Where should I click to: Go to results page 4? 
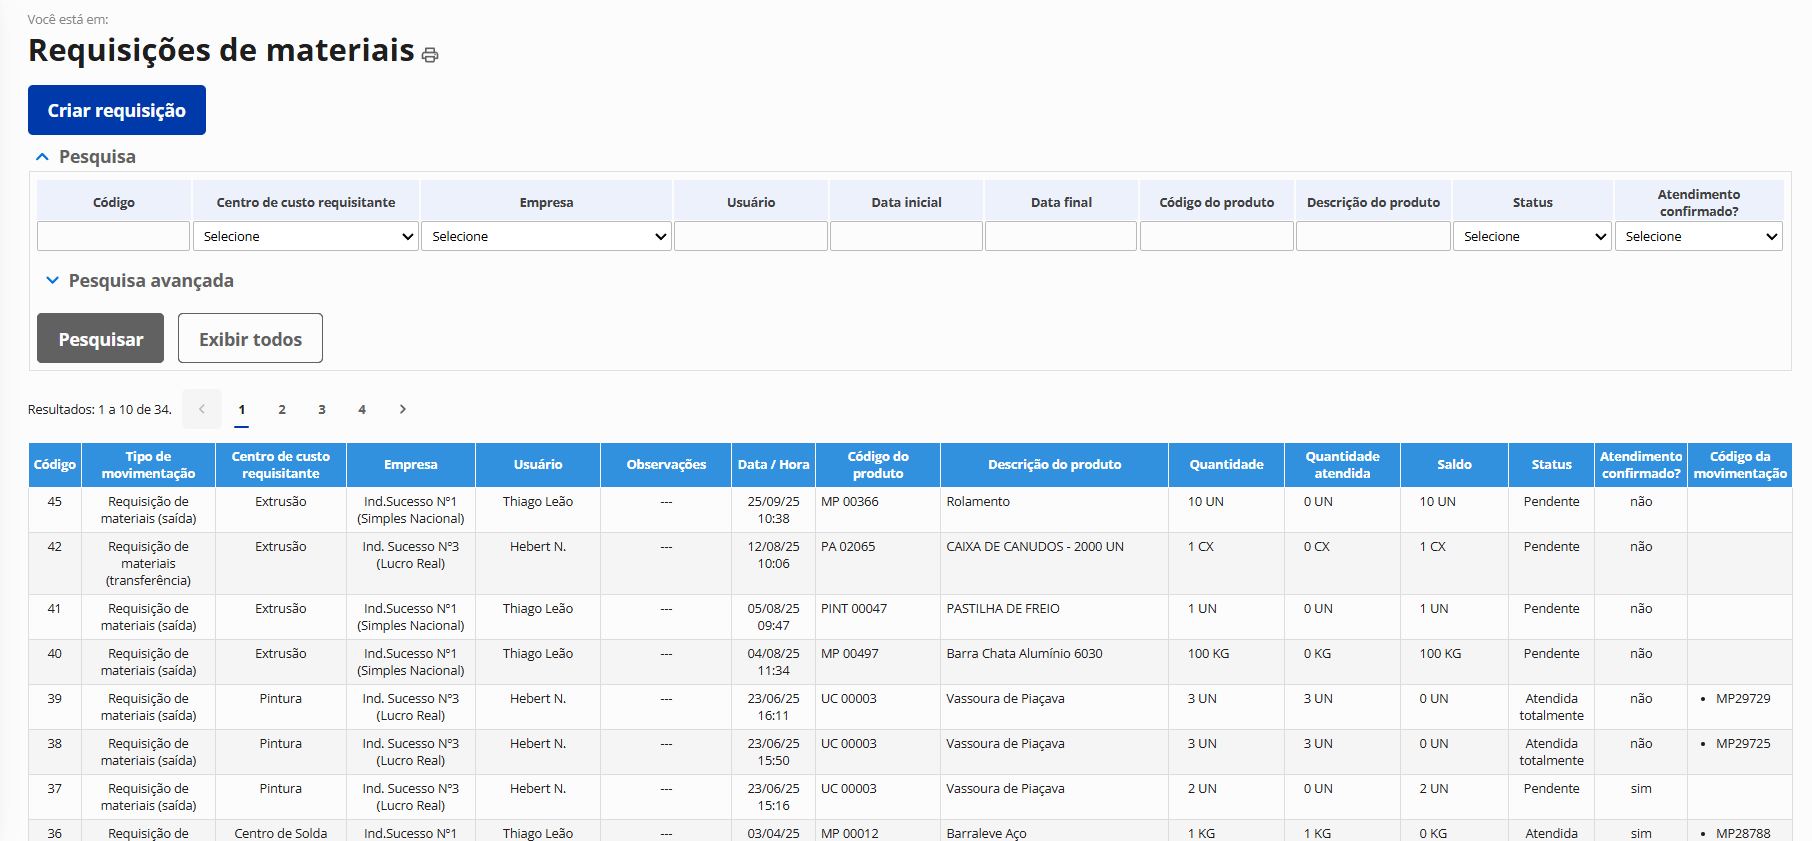pyautogui.click(x=362, y=409)
